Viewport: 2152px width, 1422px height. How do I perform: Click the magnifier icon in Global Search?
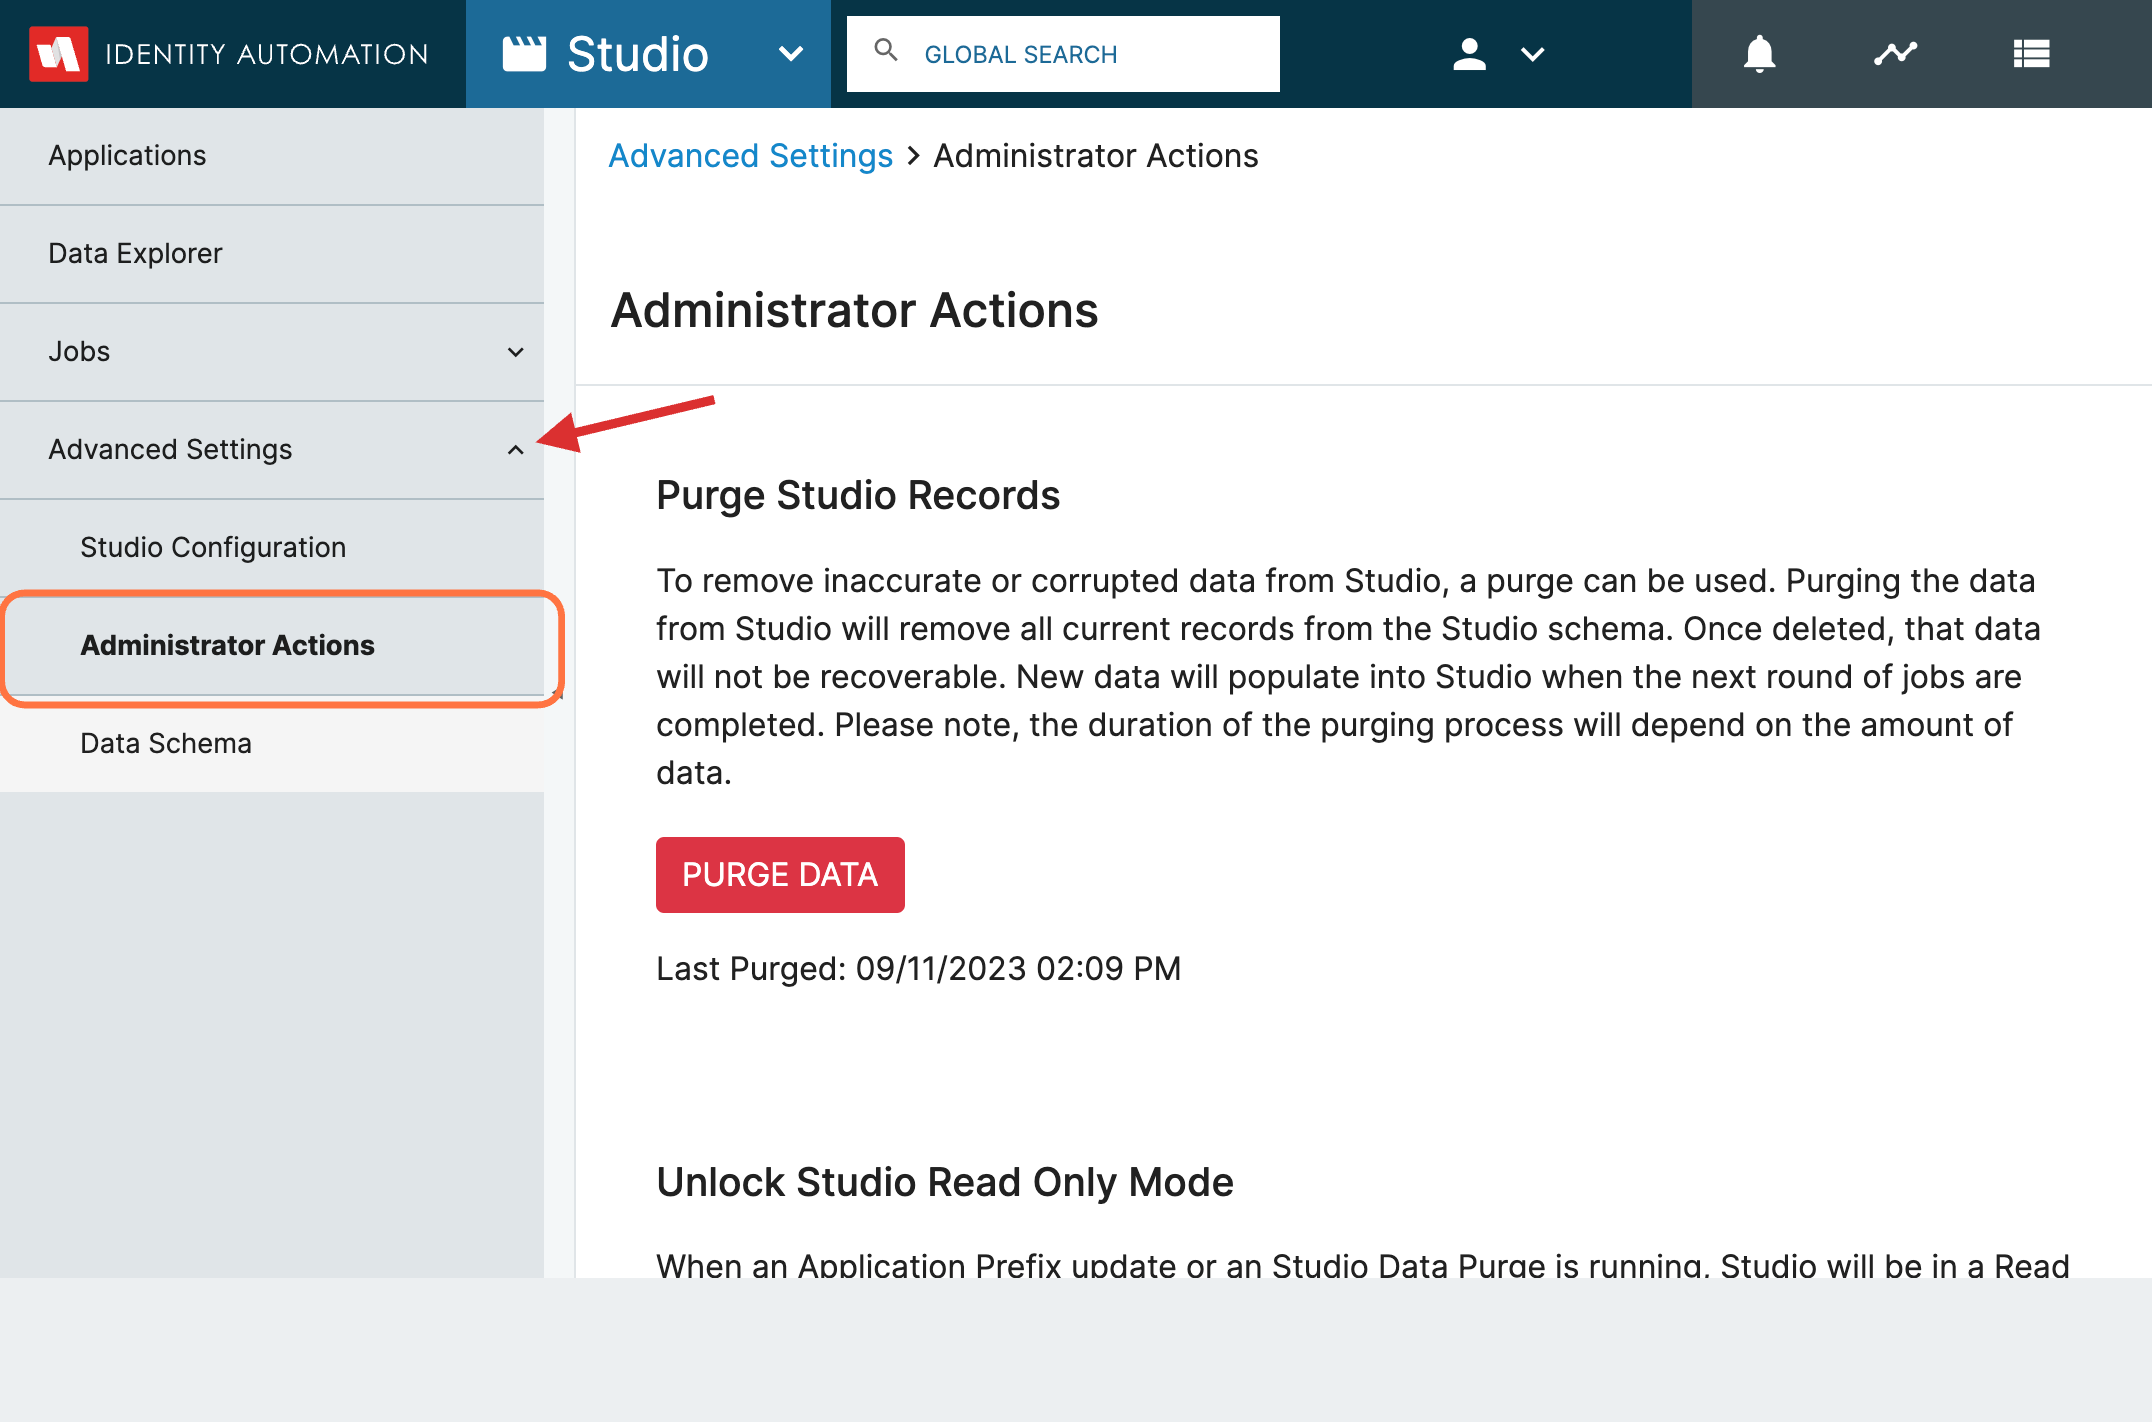pos(885,50)
